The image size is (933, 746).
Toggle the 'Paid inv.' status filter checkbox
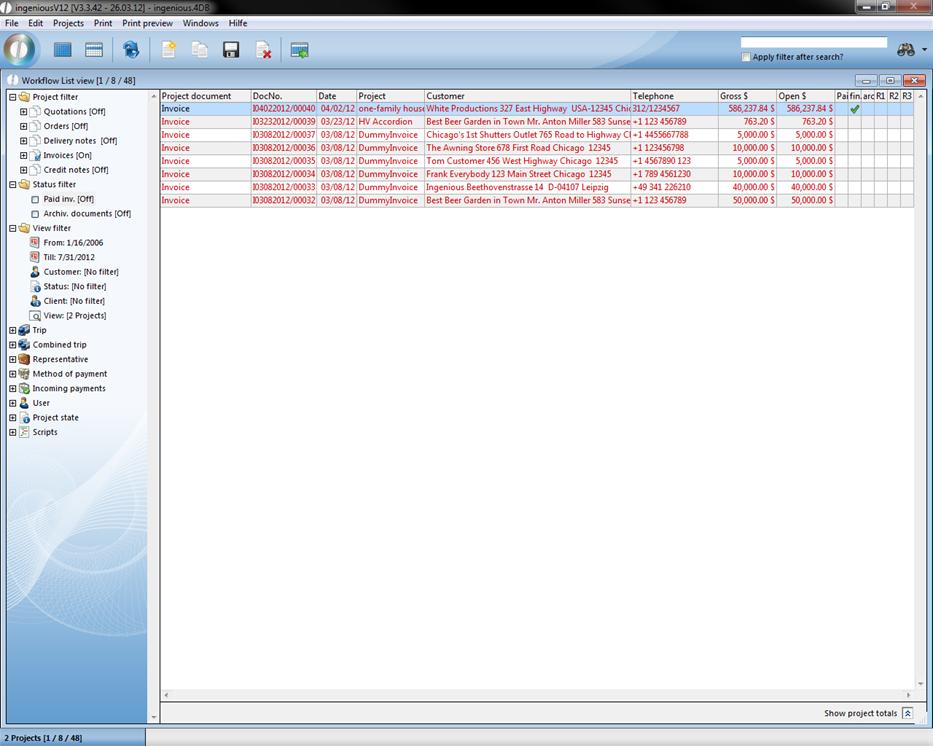click(x=35, y=199)
